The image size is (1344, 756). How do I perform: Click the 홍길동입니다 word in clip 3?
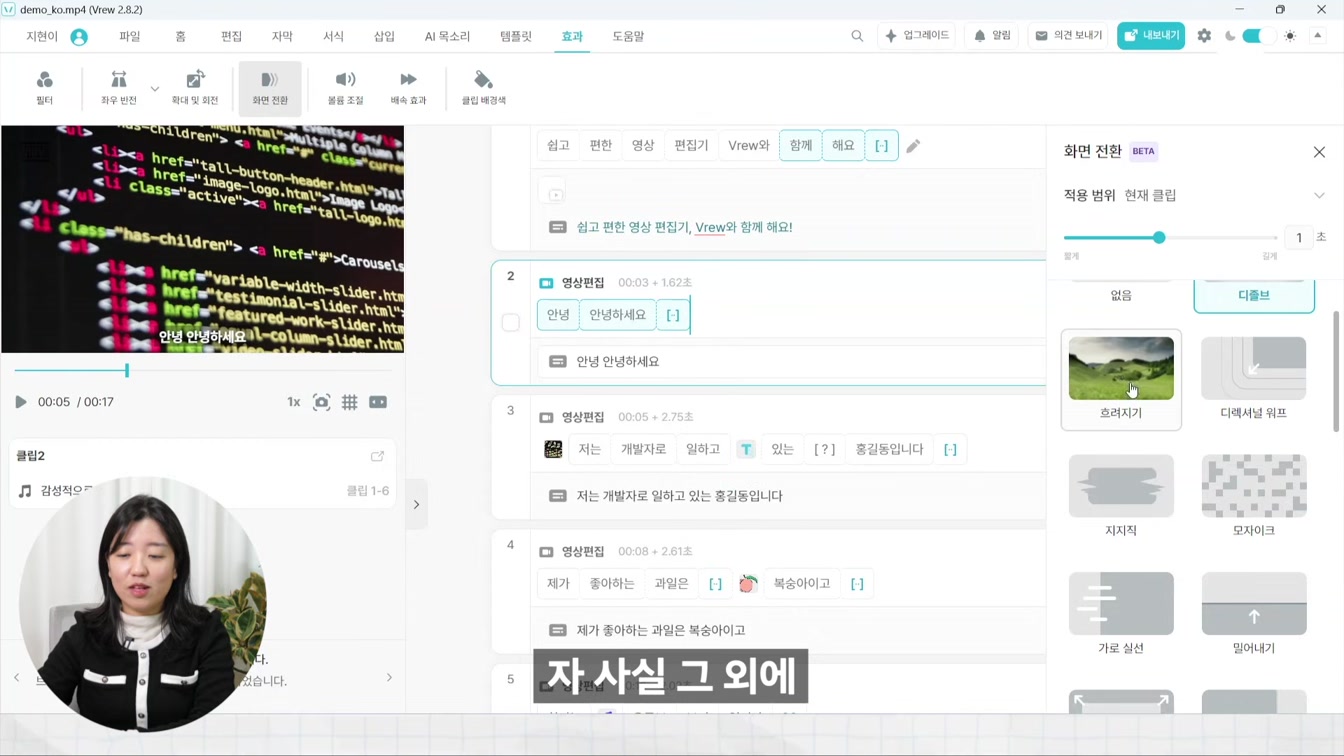889,449
